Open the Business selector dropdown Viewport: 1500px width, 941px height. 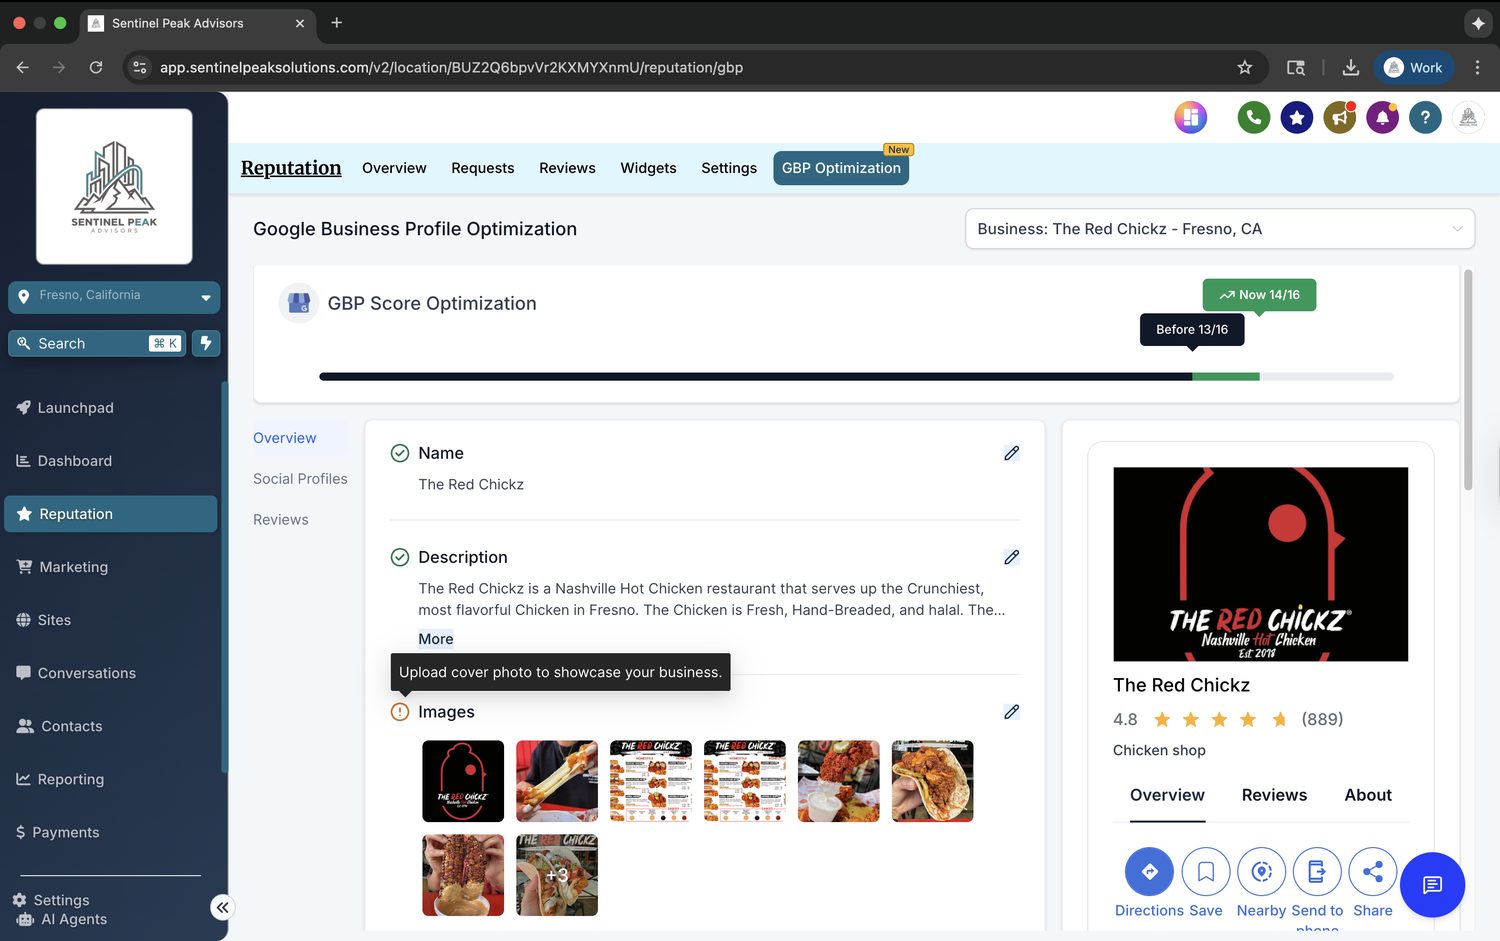pos(1220,229)
